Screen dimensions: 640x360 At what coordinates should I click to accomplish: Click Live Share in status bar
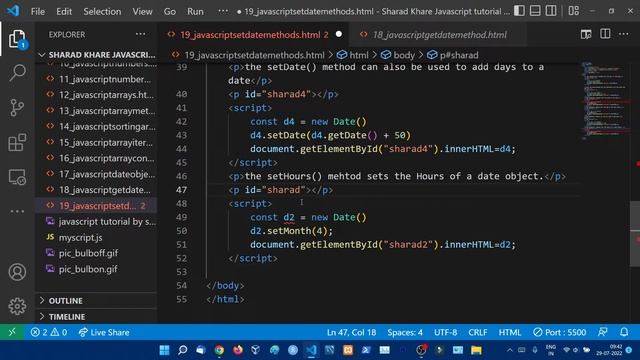[x=104, y=332]
